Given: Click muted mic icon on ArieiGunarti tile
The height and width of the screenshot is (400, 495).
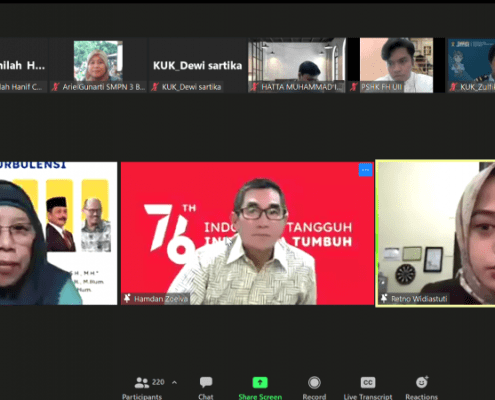Looking at the screenshot, I should pyautogui.click(x=56, y=87).
